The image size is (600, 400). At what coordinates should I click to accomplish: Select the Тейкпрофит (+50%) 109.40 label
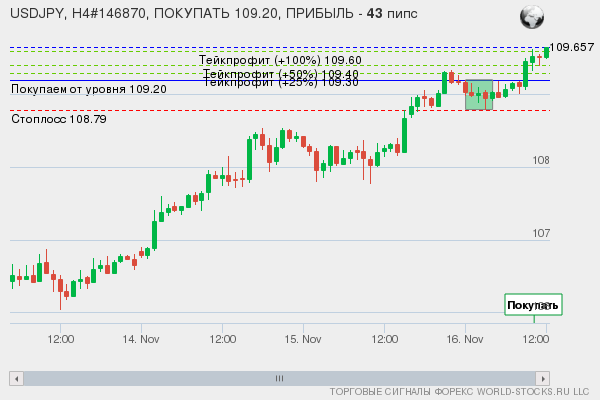280,74
